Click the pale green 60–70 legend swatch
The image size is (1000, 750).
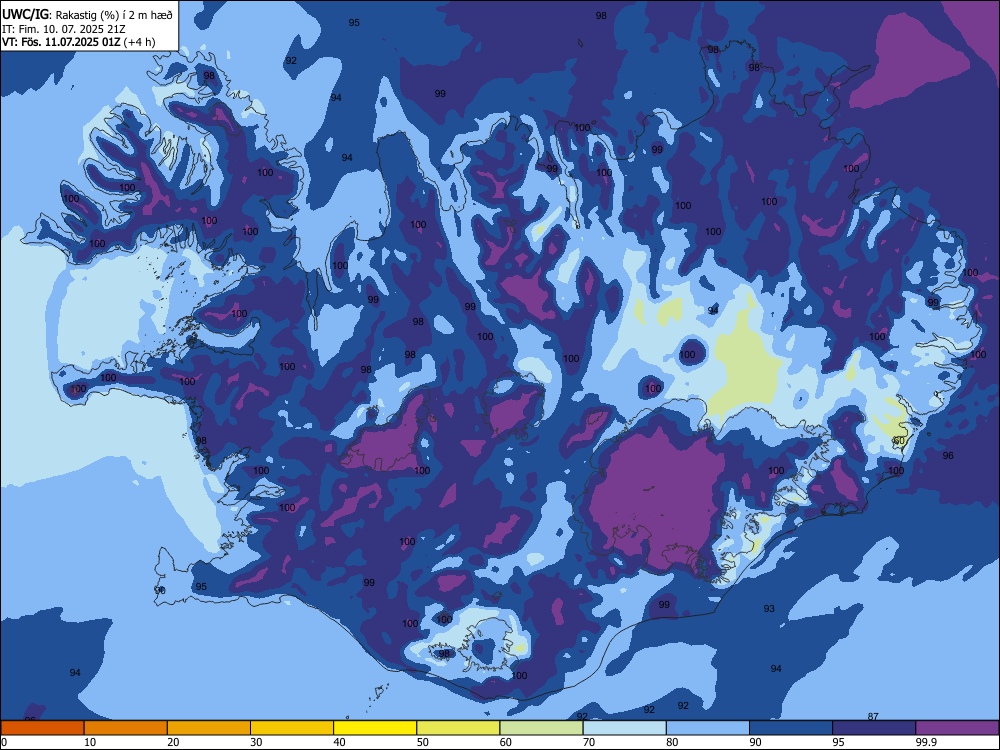click(541, 728)
